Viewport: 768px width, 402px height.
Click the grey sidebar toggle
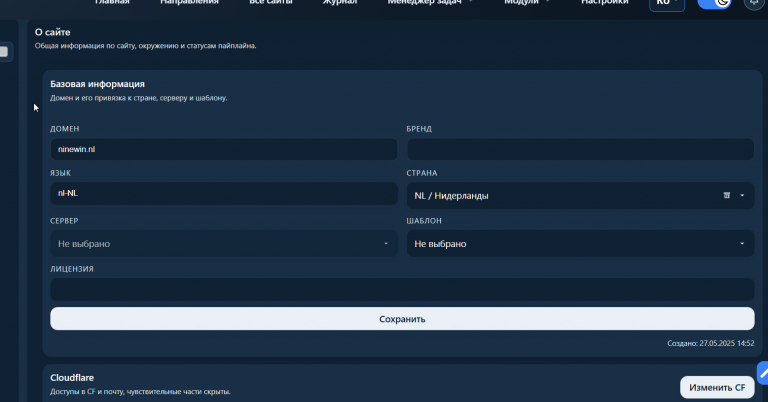(x=4, y=51)
